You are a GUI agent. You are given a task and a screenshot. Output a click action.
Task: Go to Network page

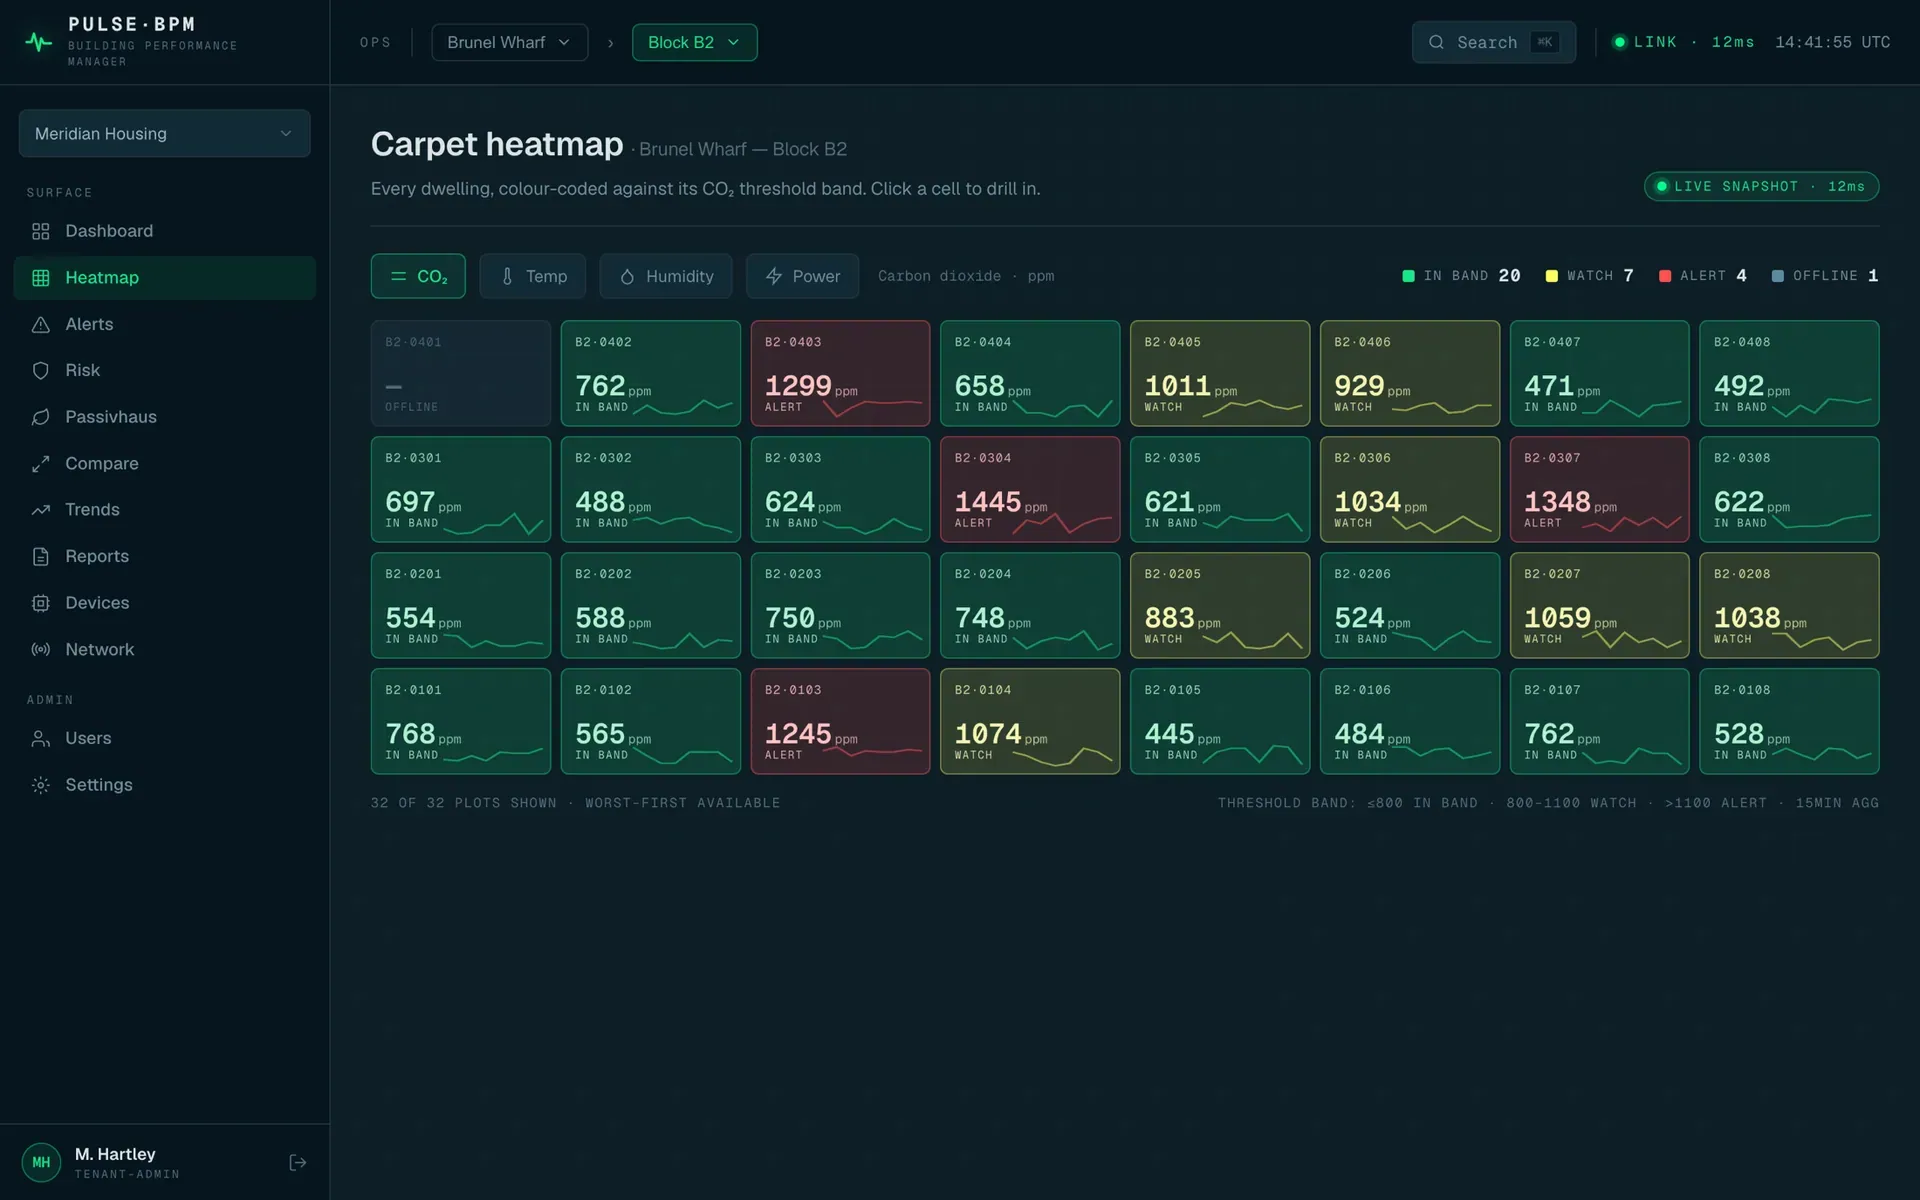(x=164, y=649)
